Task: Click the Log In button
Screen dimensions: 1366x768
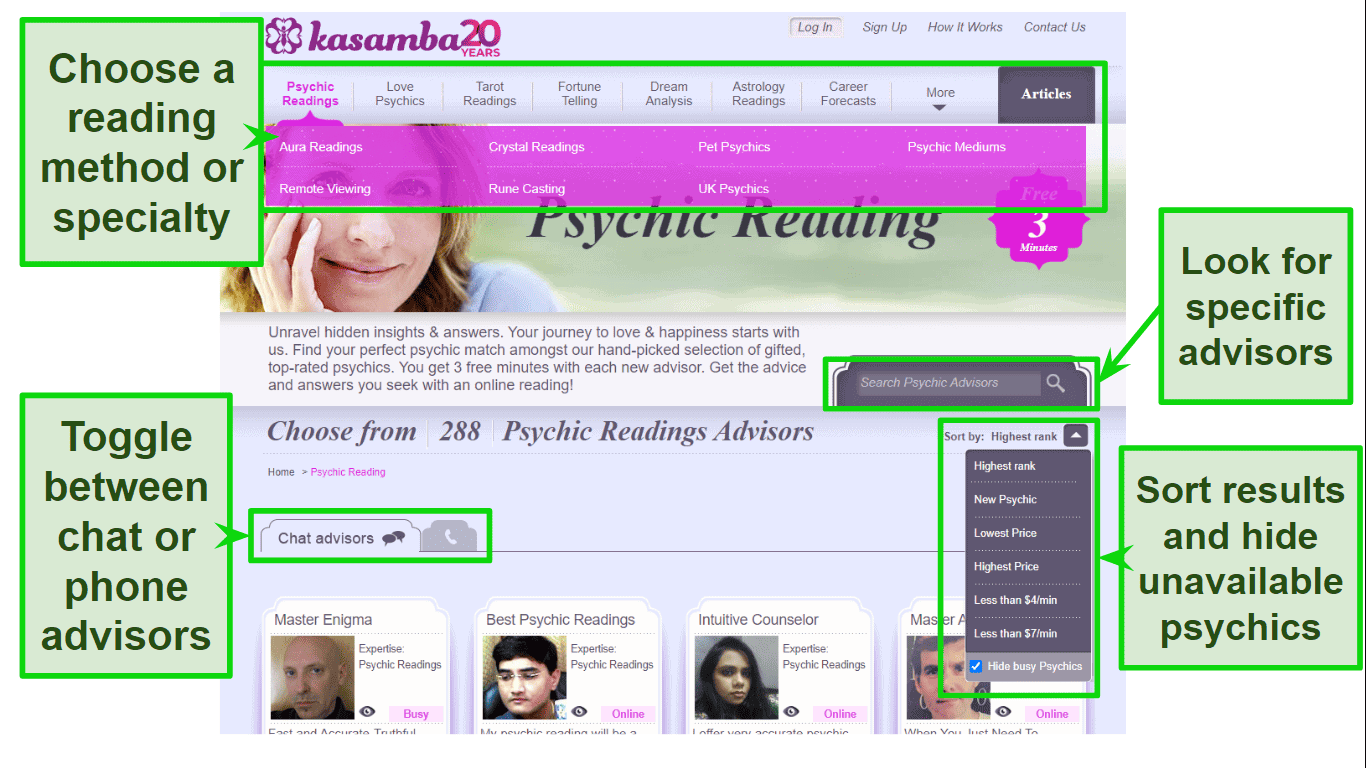Action: [815, 27]
